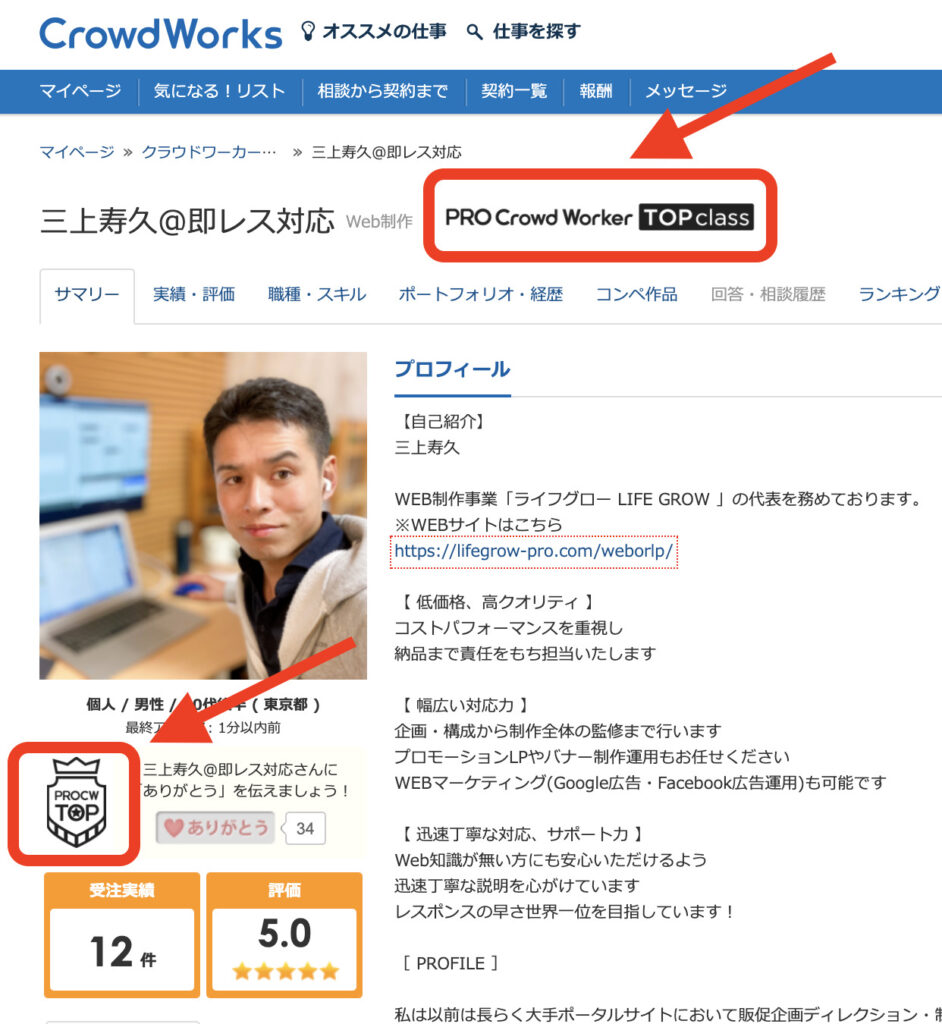Click the profile photo of 三上寿久

pos(203,516)
